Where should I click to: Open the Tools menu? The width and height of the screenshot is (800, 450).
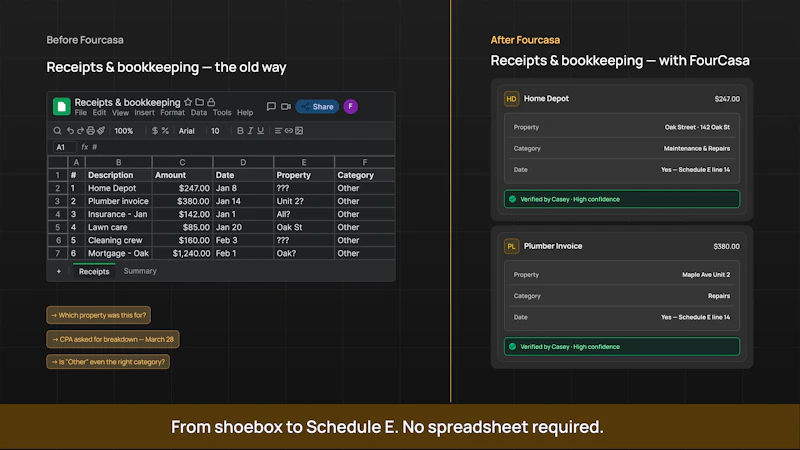tap(222, 113)
